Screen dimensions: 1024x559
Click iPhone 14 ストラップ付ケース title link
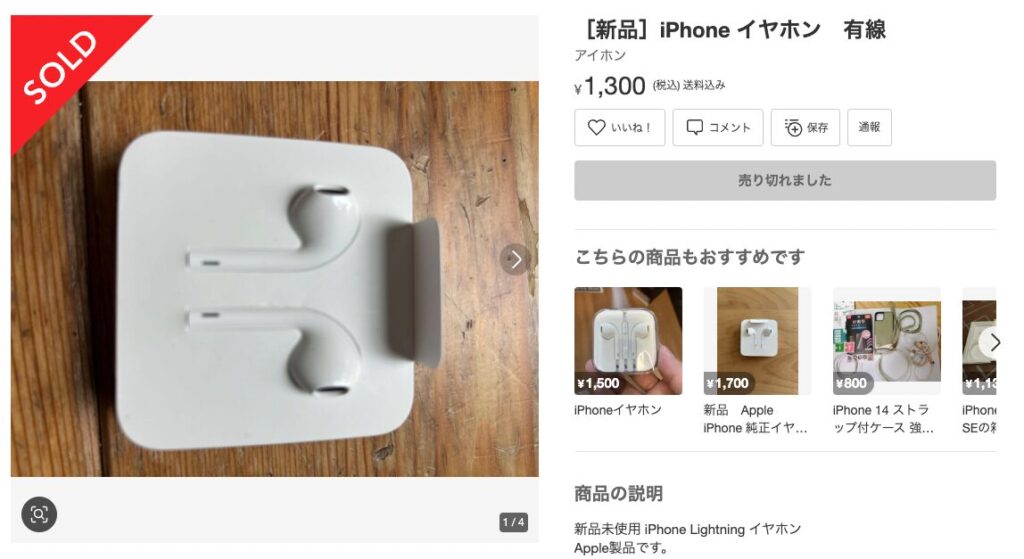point(883,419)
